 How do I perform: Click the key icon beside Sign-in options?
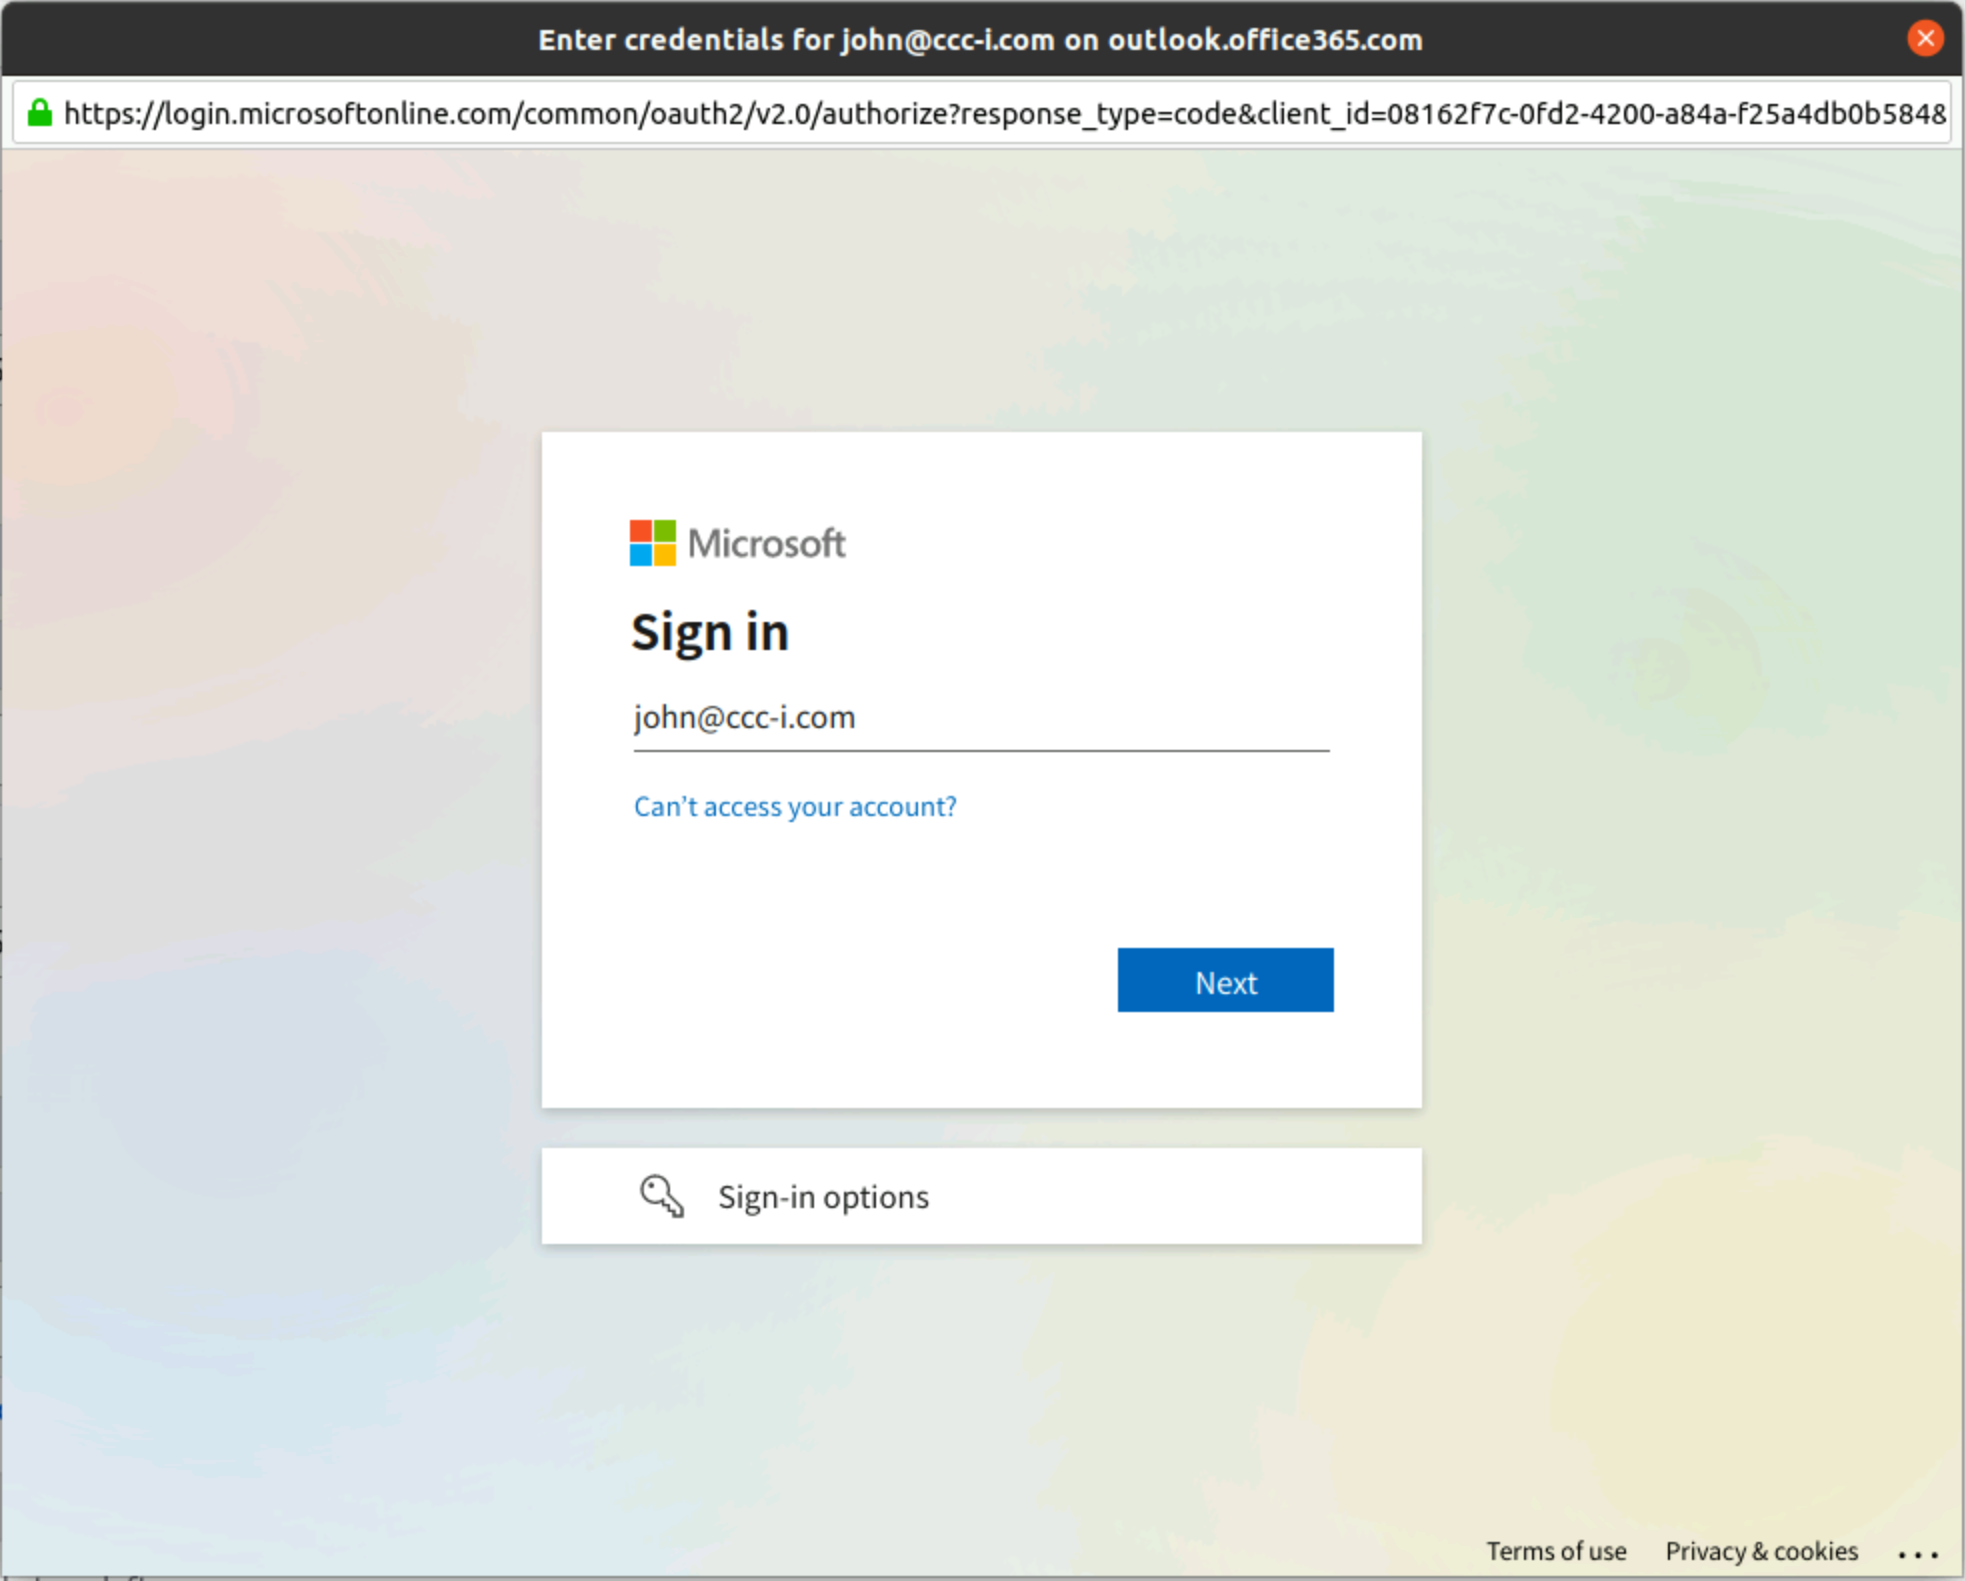click(661, 1196)
